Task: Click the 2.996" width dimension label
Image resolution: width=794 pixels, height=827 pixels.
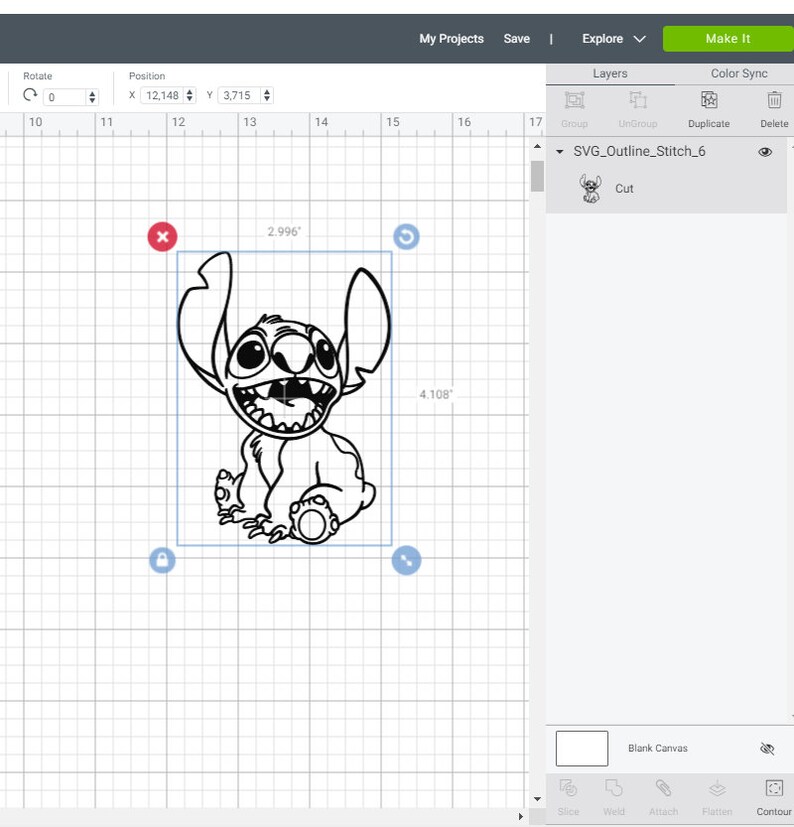Action: [x=284, y=232]
